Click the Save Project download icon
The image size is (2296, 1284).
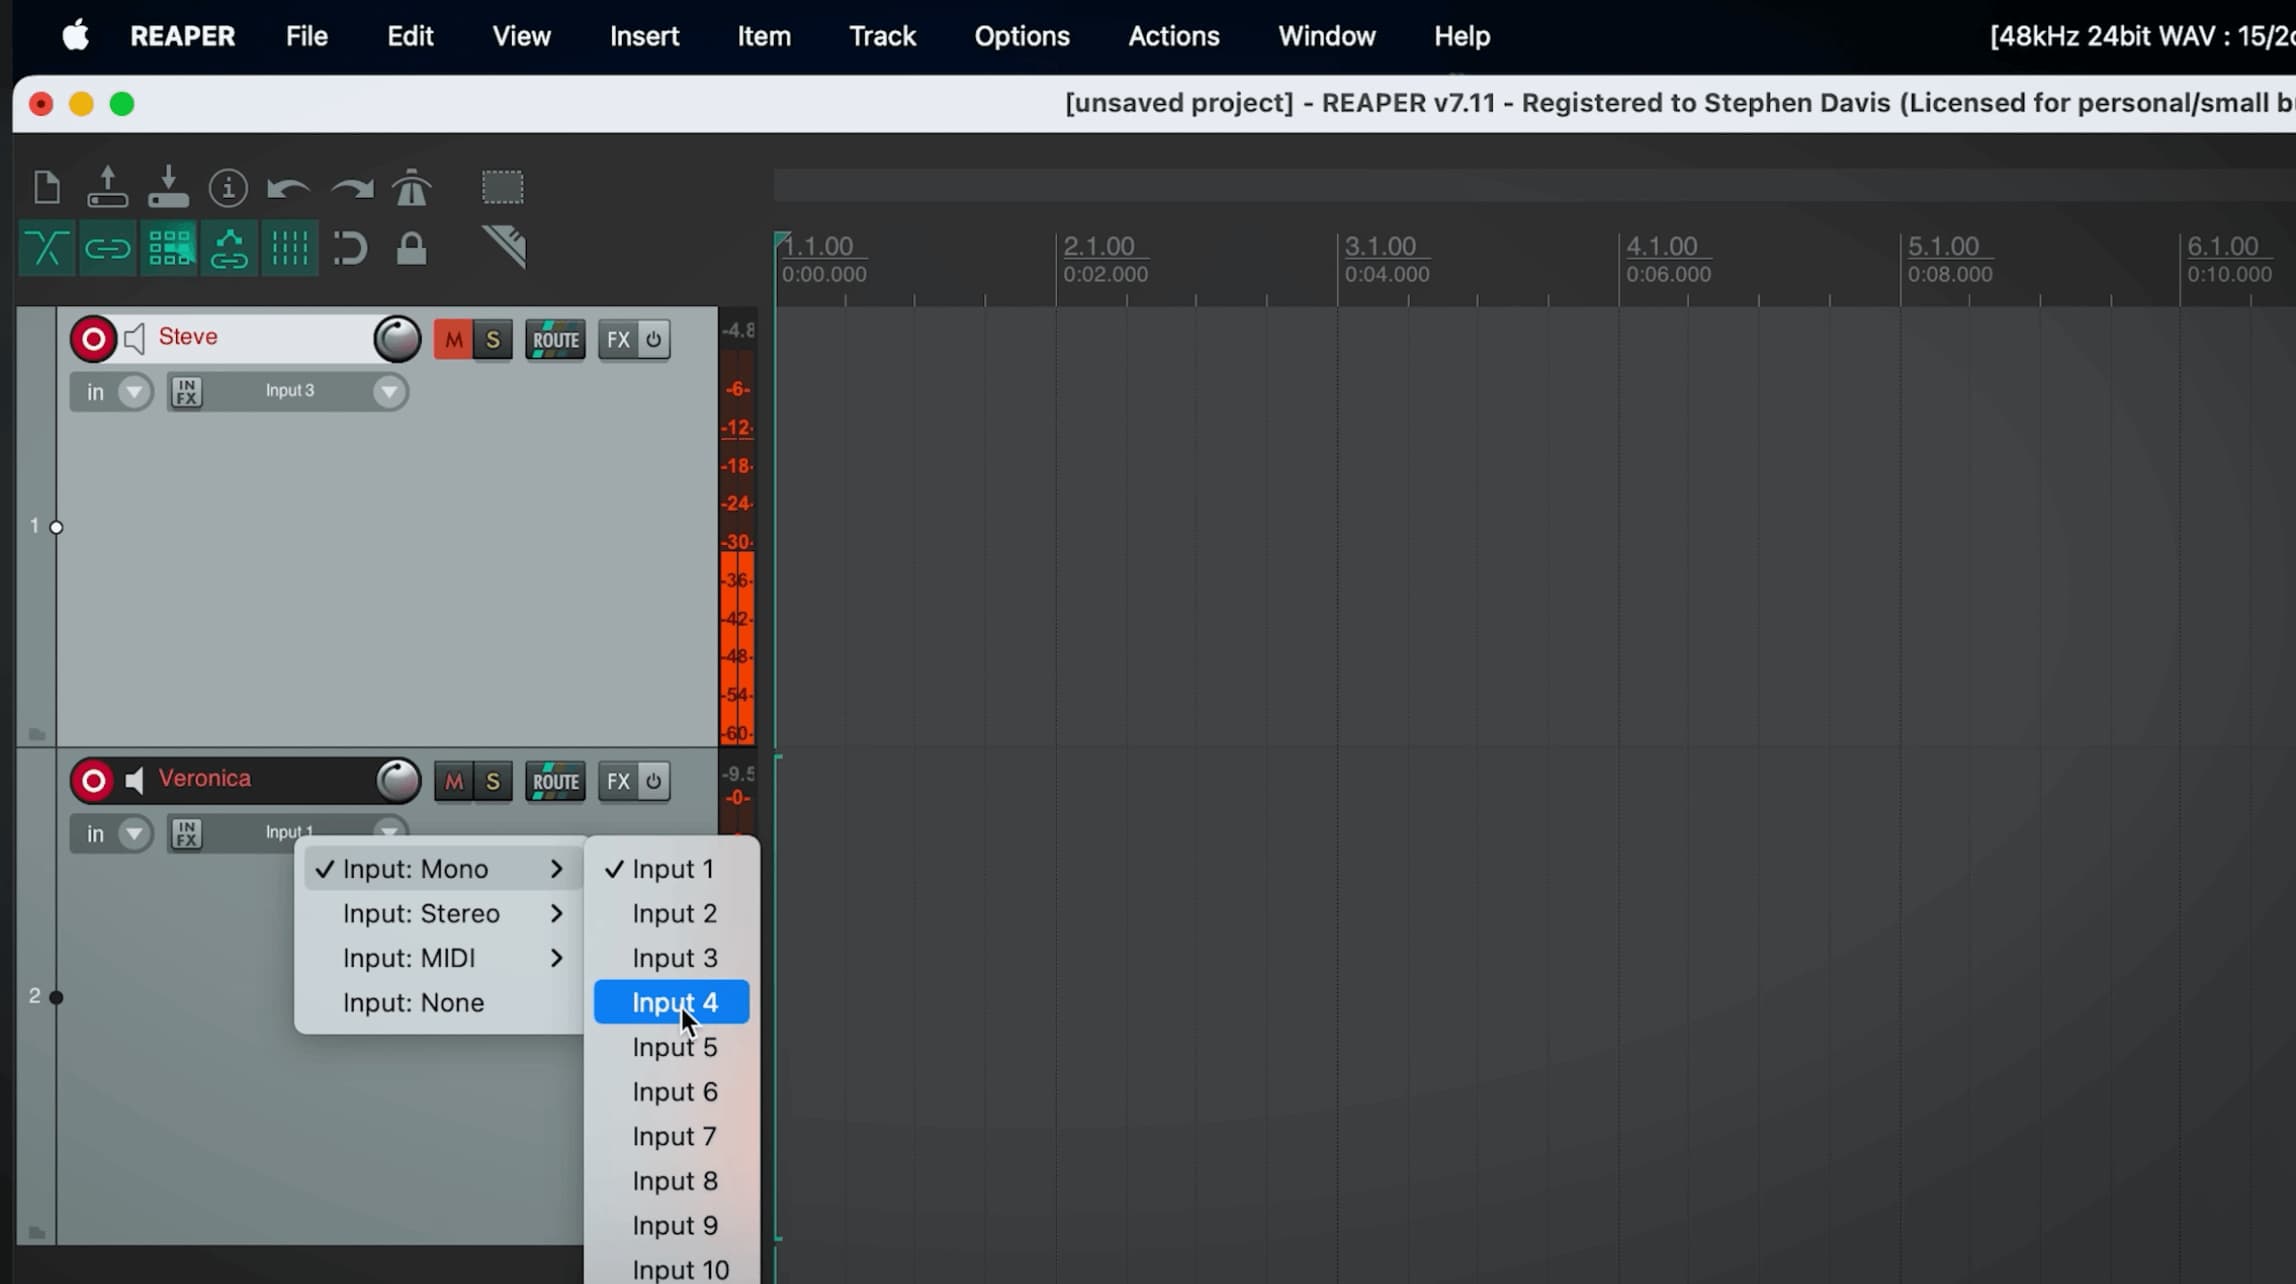click(168, 187)
